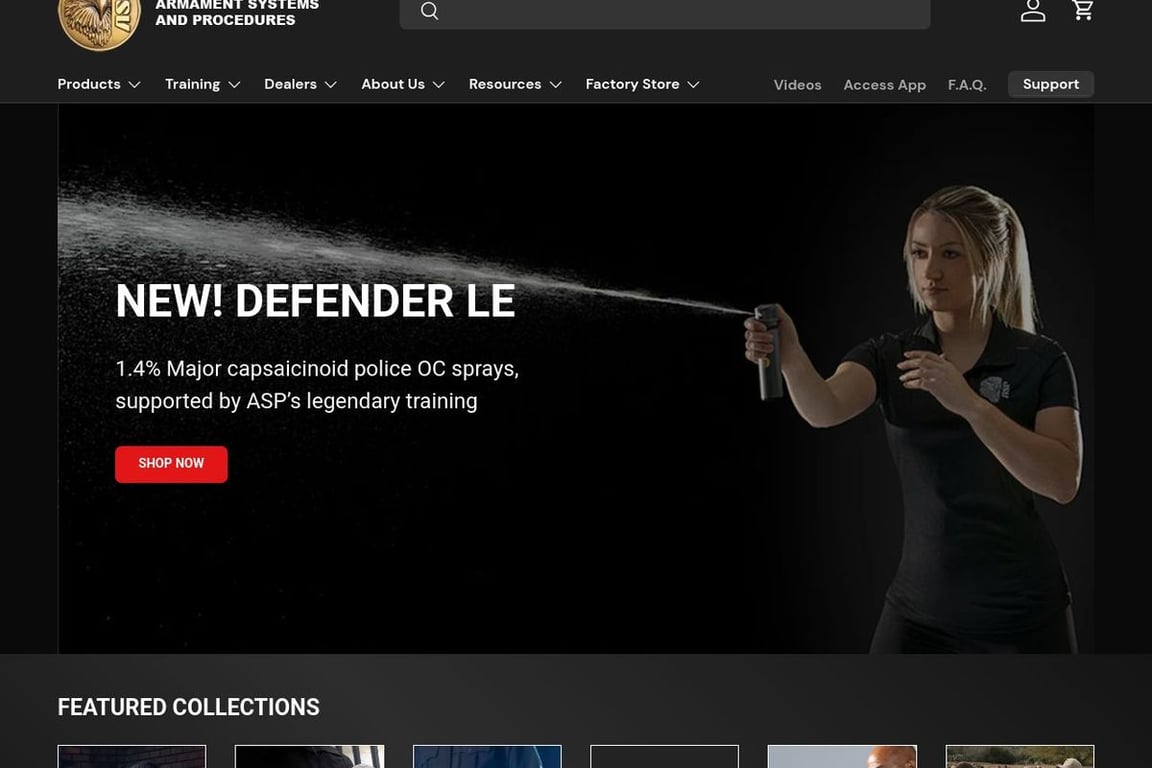Open the second featured collection thumbnail
Screen dimensions: 1152x768
[309, 756]
